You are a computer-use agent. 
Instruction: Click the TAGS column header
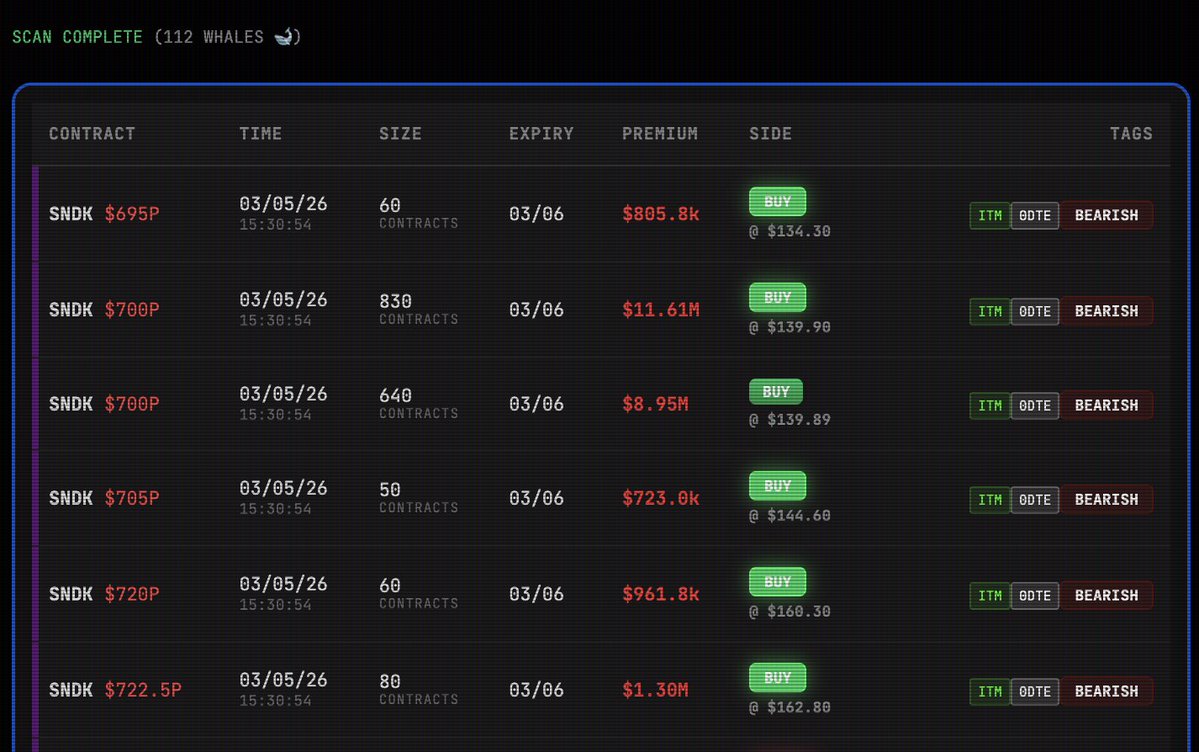coord(1131,134)
